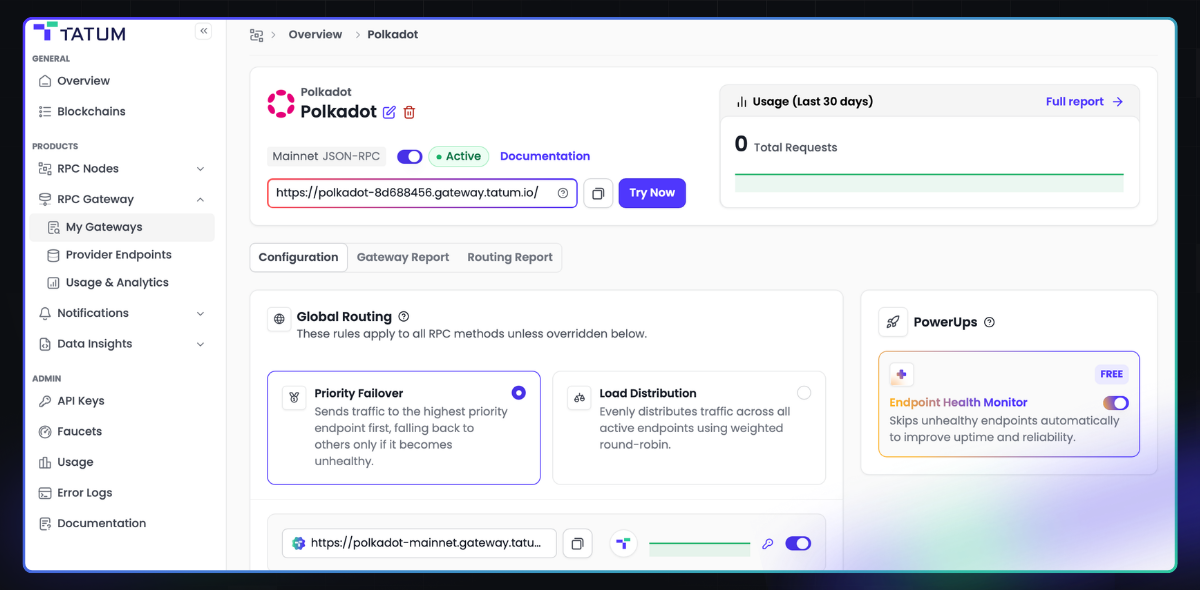Select the Load Distribution radio button

pyautogui.click(x=804, y=393)
